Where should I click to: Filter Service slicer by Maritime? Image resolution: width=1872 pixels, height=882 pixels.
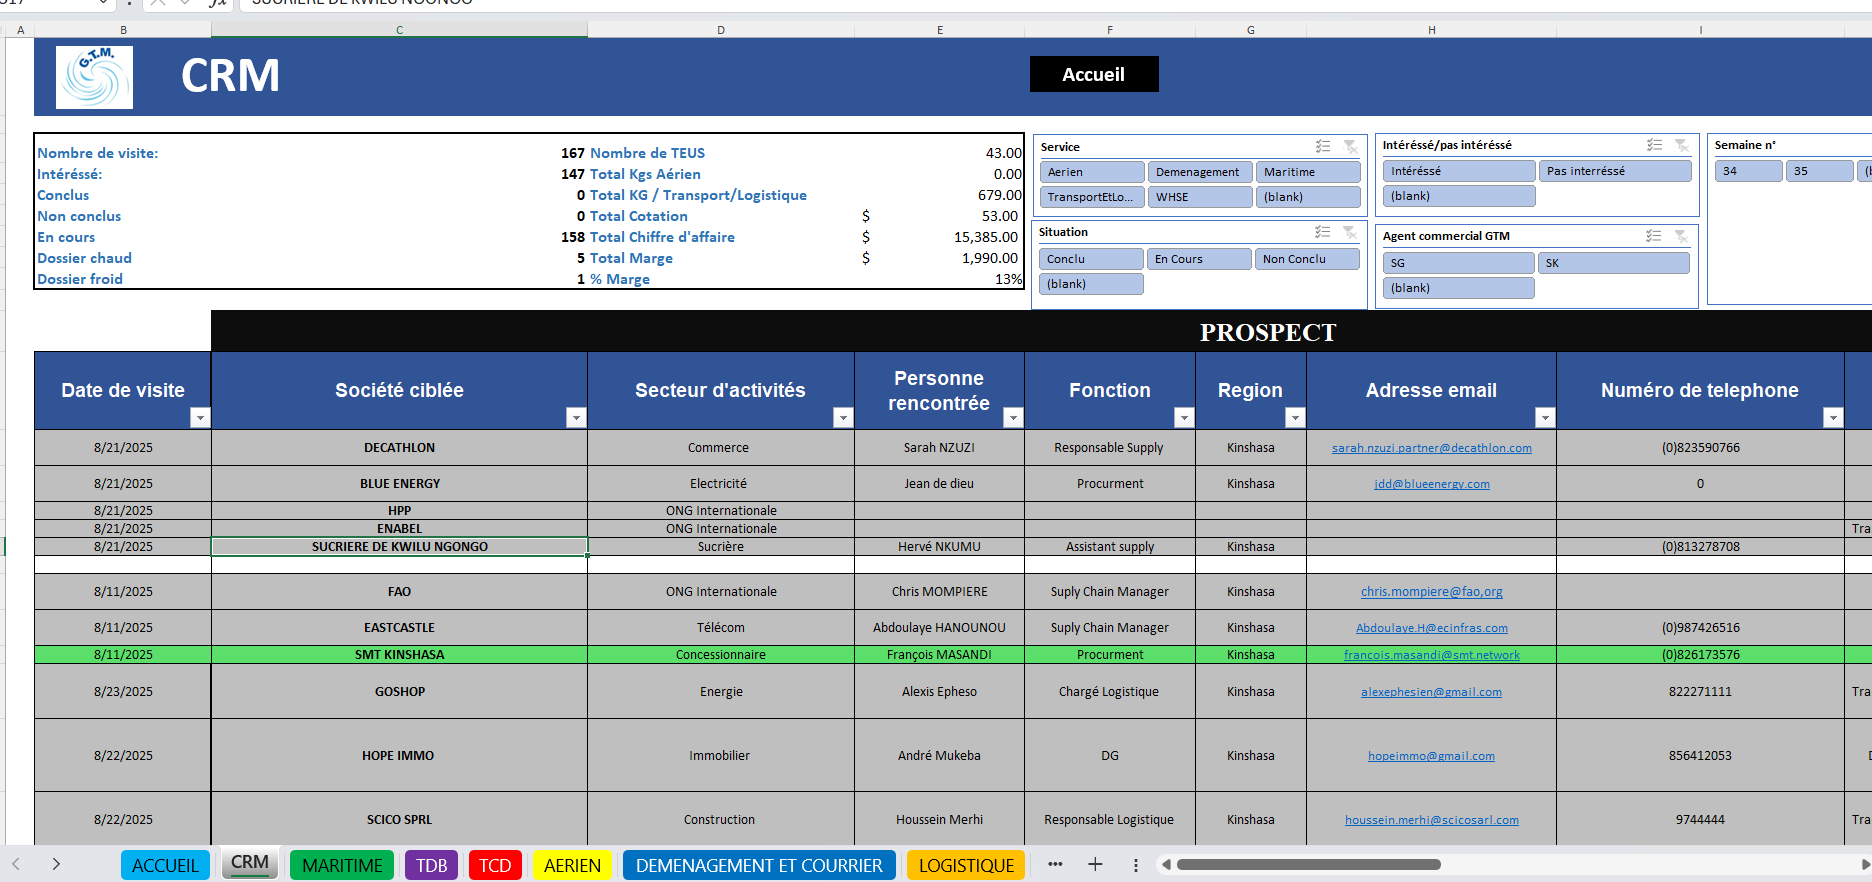tap(1307, 172)
